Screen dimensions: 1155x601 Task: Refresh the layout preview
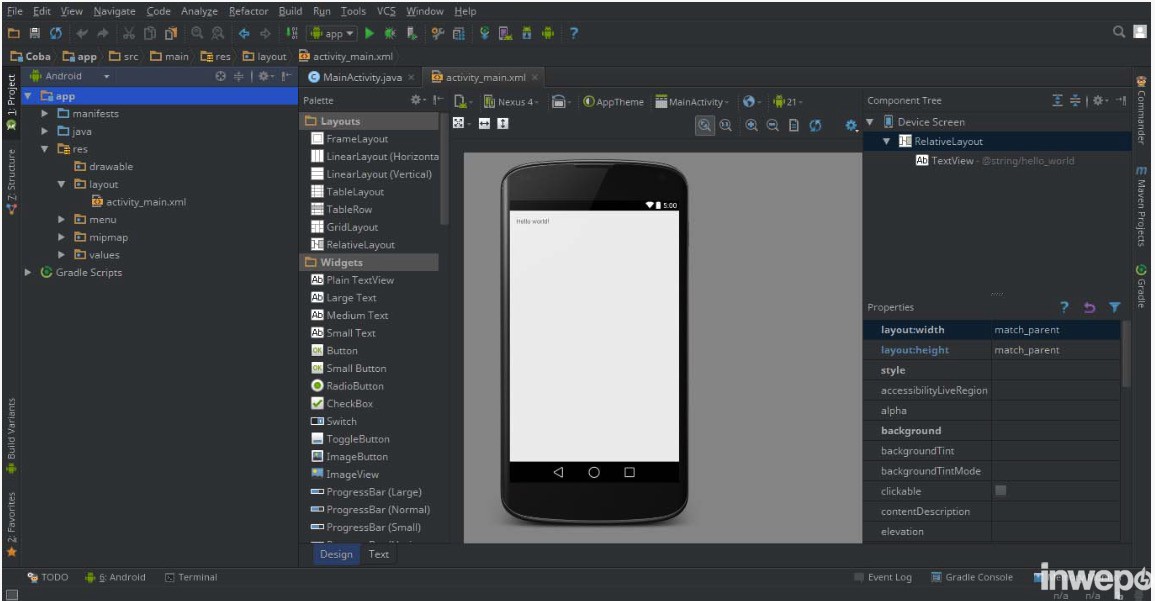click(815, 125)
